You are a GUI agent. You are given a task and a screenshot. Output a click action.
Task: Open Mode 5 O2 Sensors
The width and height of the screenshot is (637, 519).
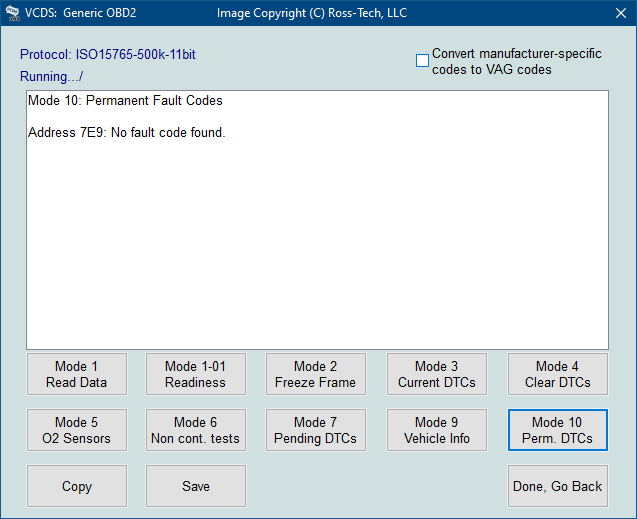tap(76, 430)
